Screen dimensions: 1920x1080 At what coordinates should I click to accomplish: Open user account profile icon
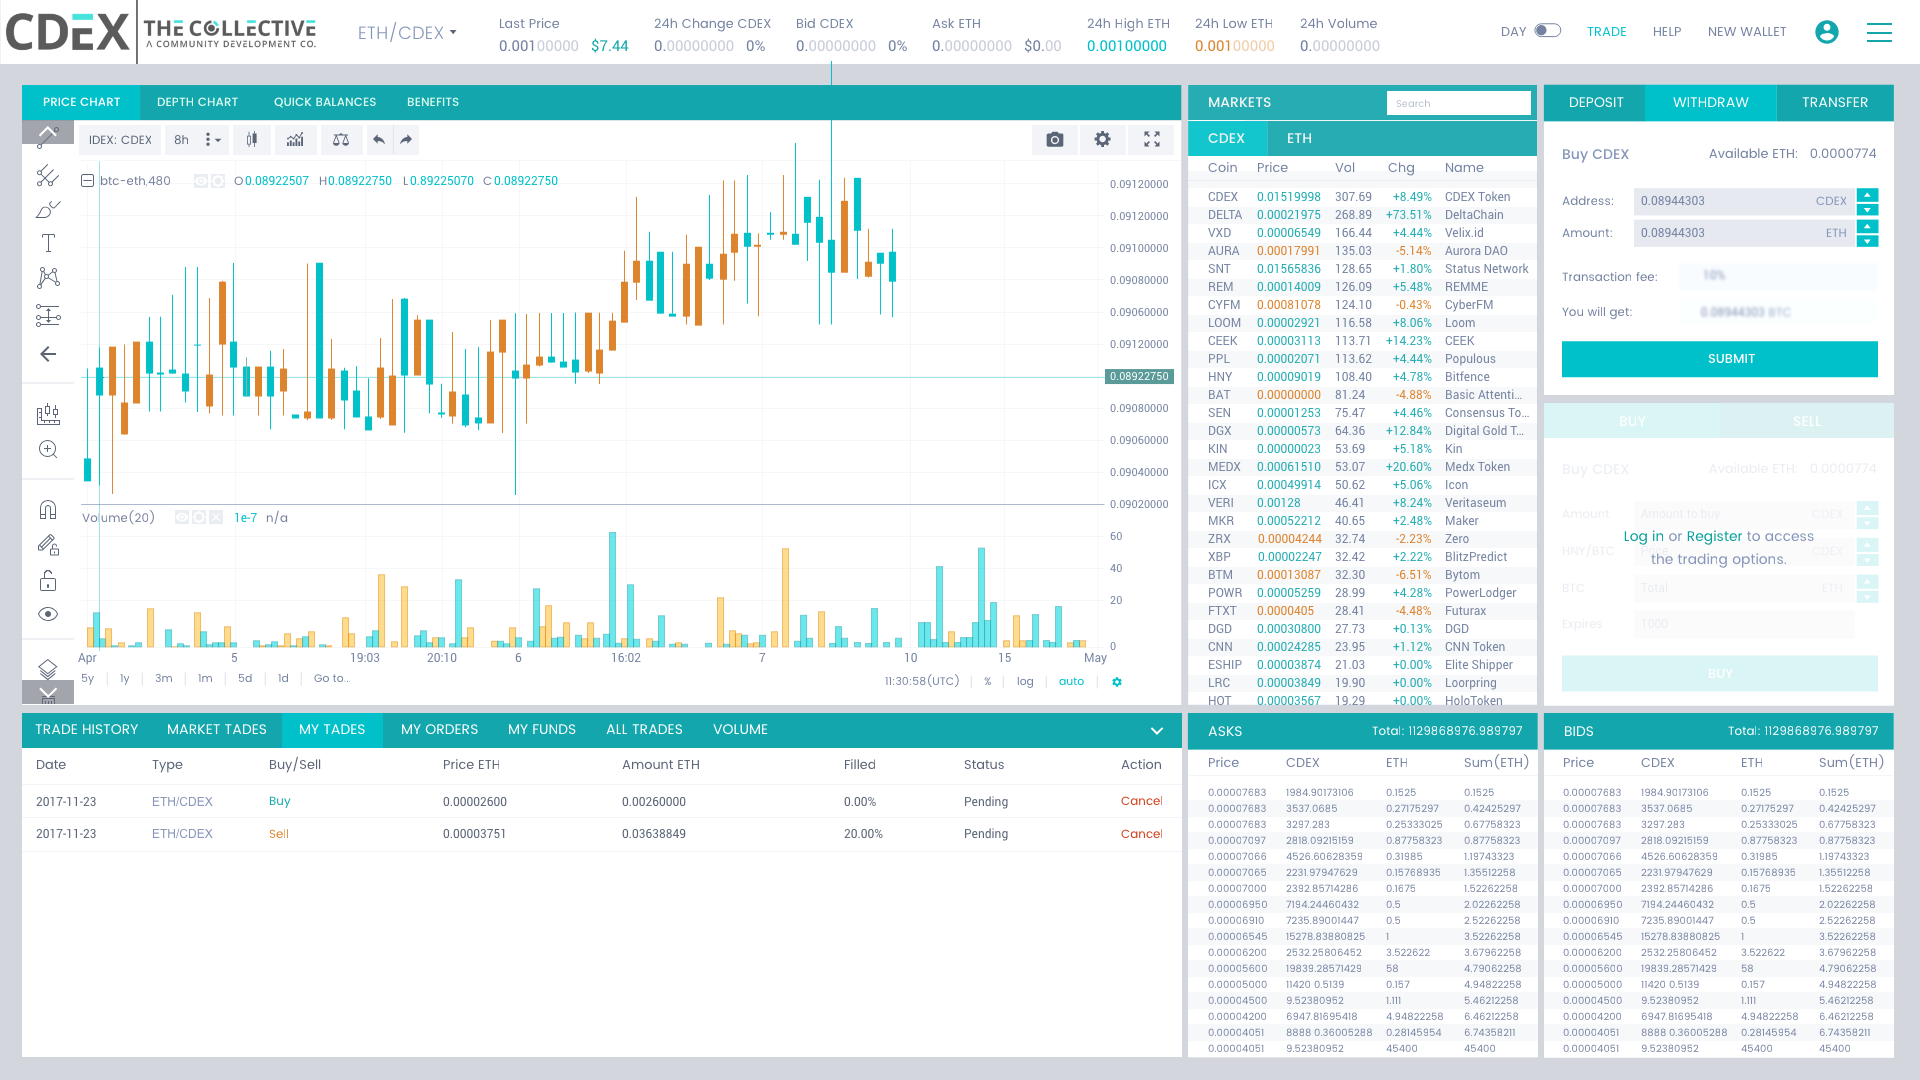coord(1826,32)
